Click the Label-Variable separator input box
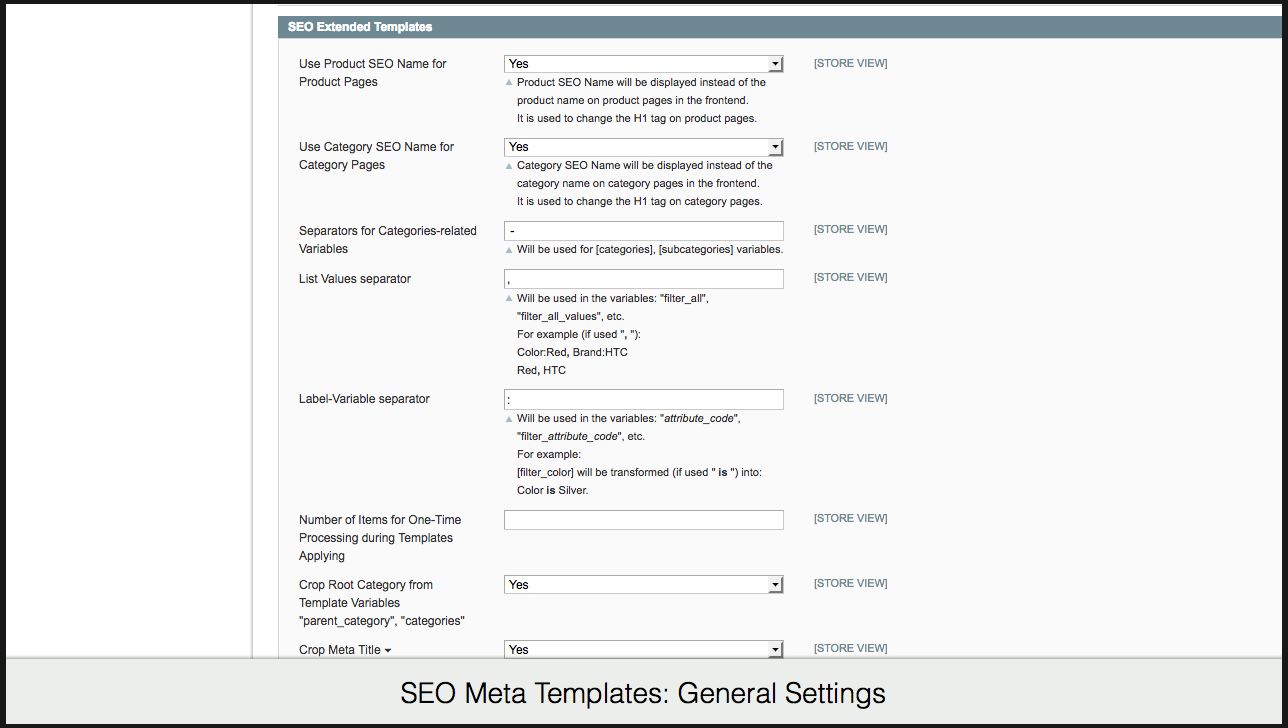This screenshot has width=1288, height=728. coord(643,399)
